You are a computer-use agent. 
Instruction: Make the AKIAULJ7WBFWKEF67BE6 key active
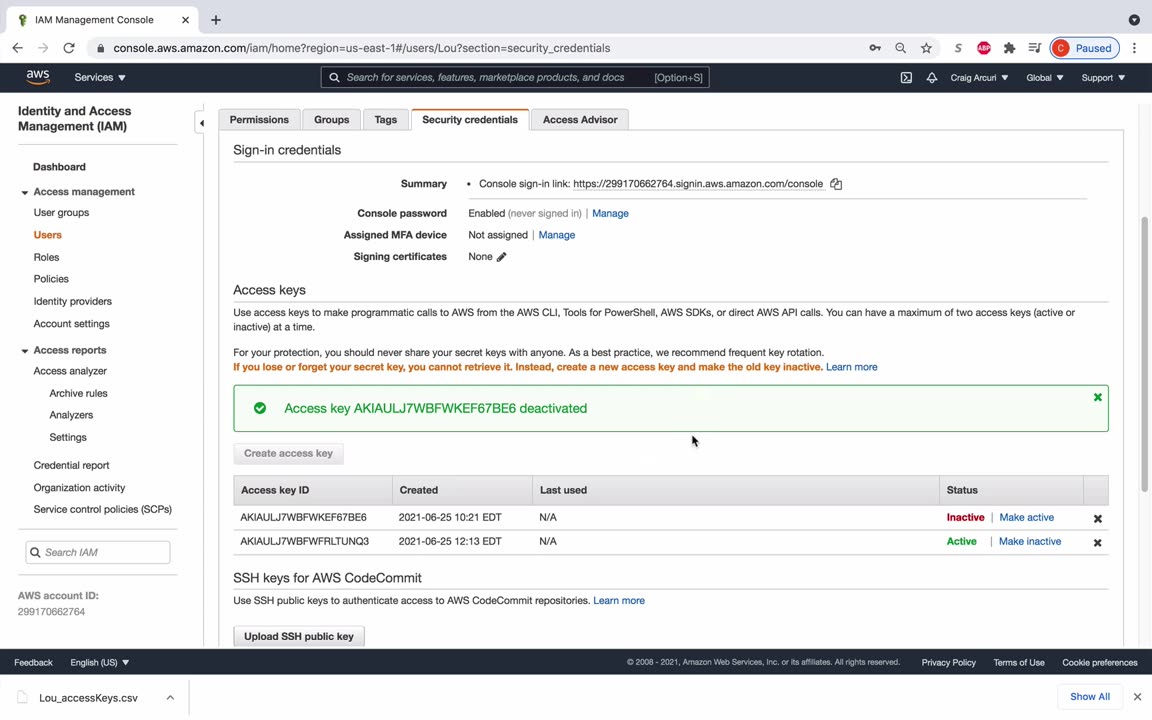tap(1026, 517)
